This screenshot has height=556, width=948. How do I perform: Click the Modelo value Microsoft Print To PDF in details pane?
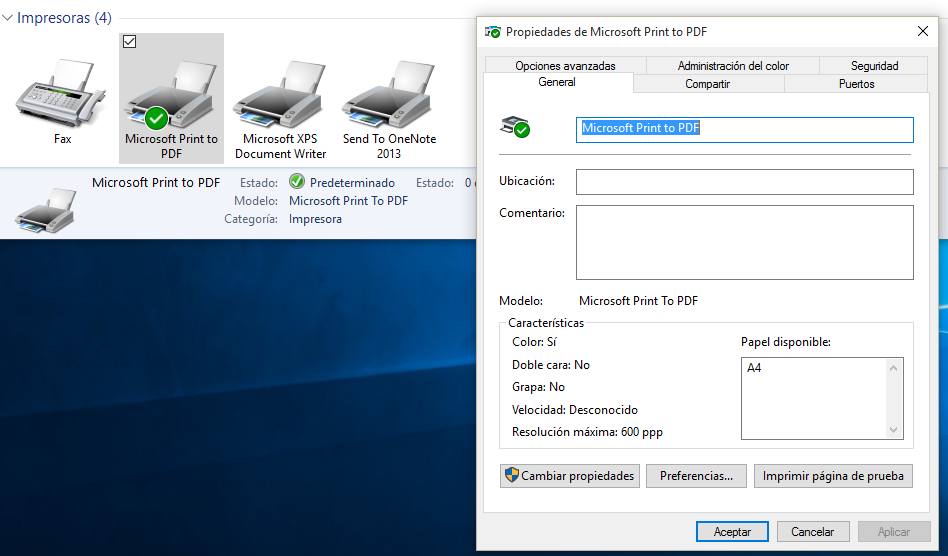[x=348, y=201]
